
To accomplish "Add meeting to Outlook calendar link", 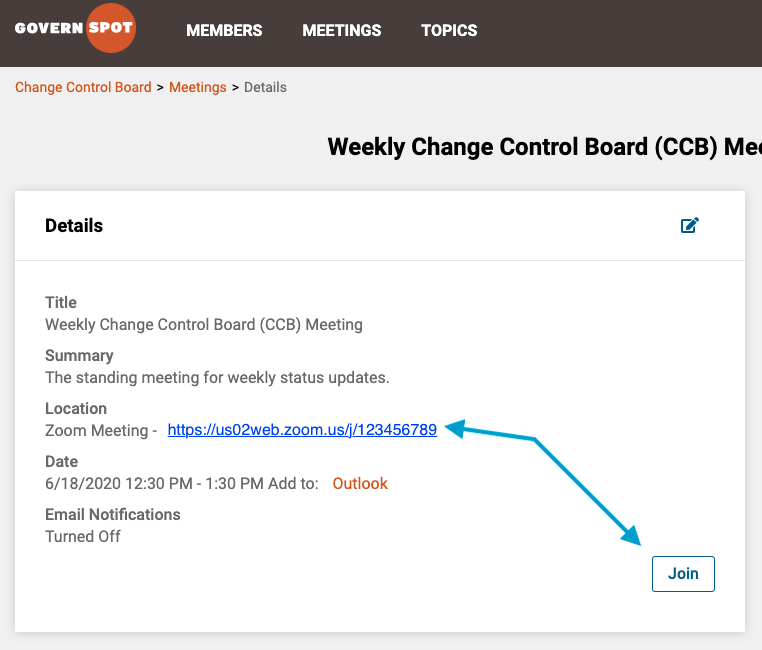I will (360, 484).
